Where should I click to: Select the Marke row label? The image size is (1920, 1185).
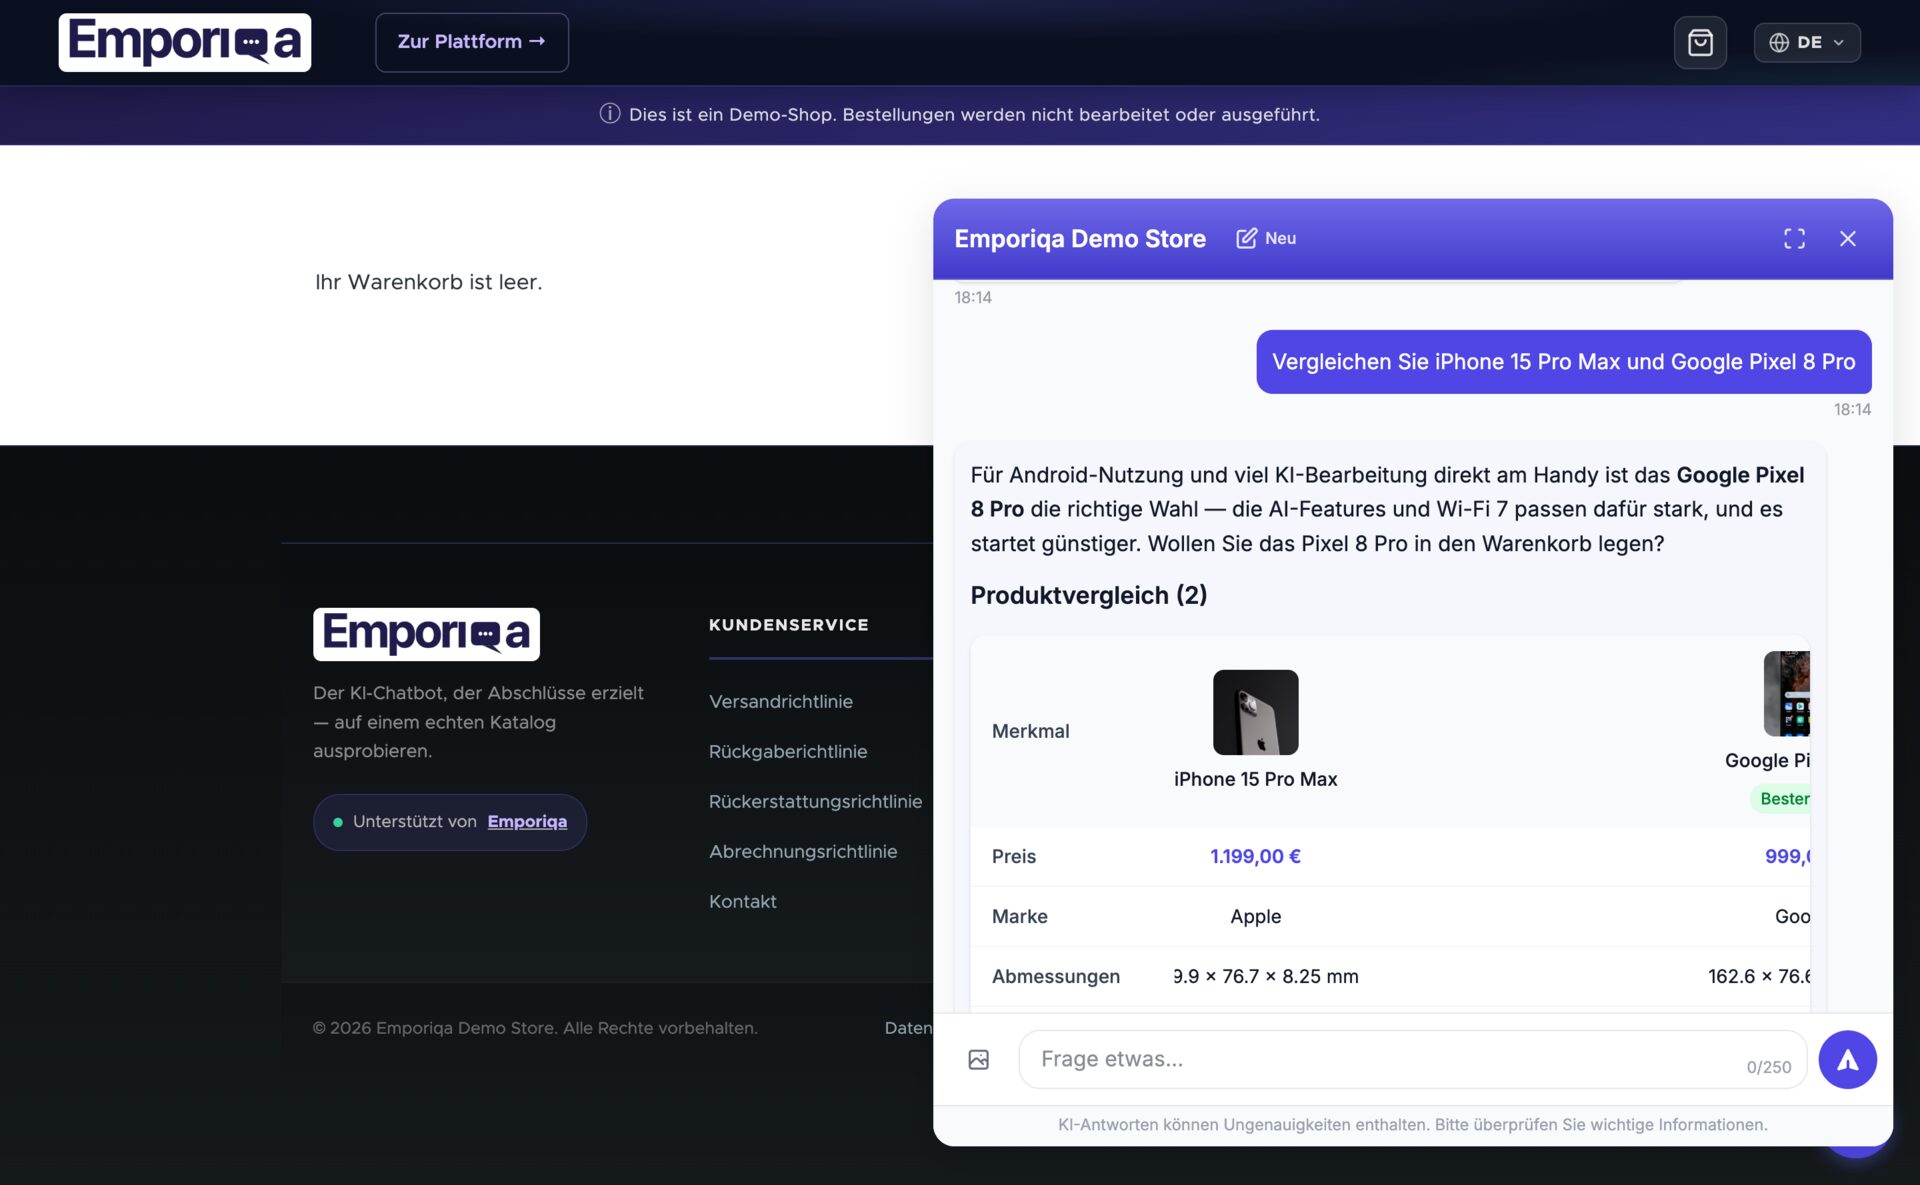(x=1020, y=916)
